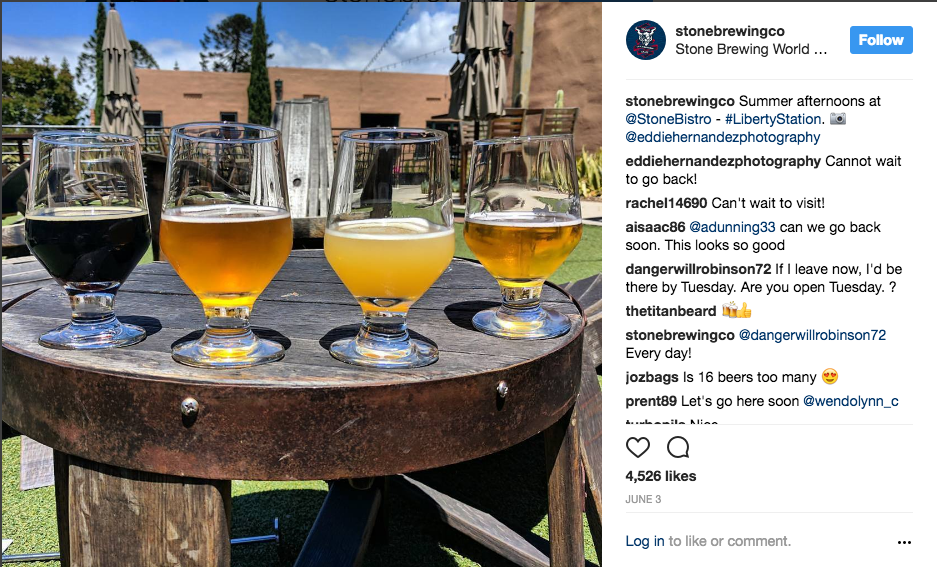Open the stonebrewingco username in header

(x=730, y=31)
